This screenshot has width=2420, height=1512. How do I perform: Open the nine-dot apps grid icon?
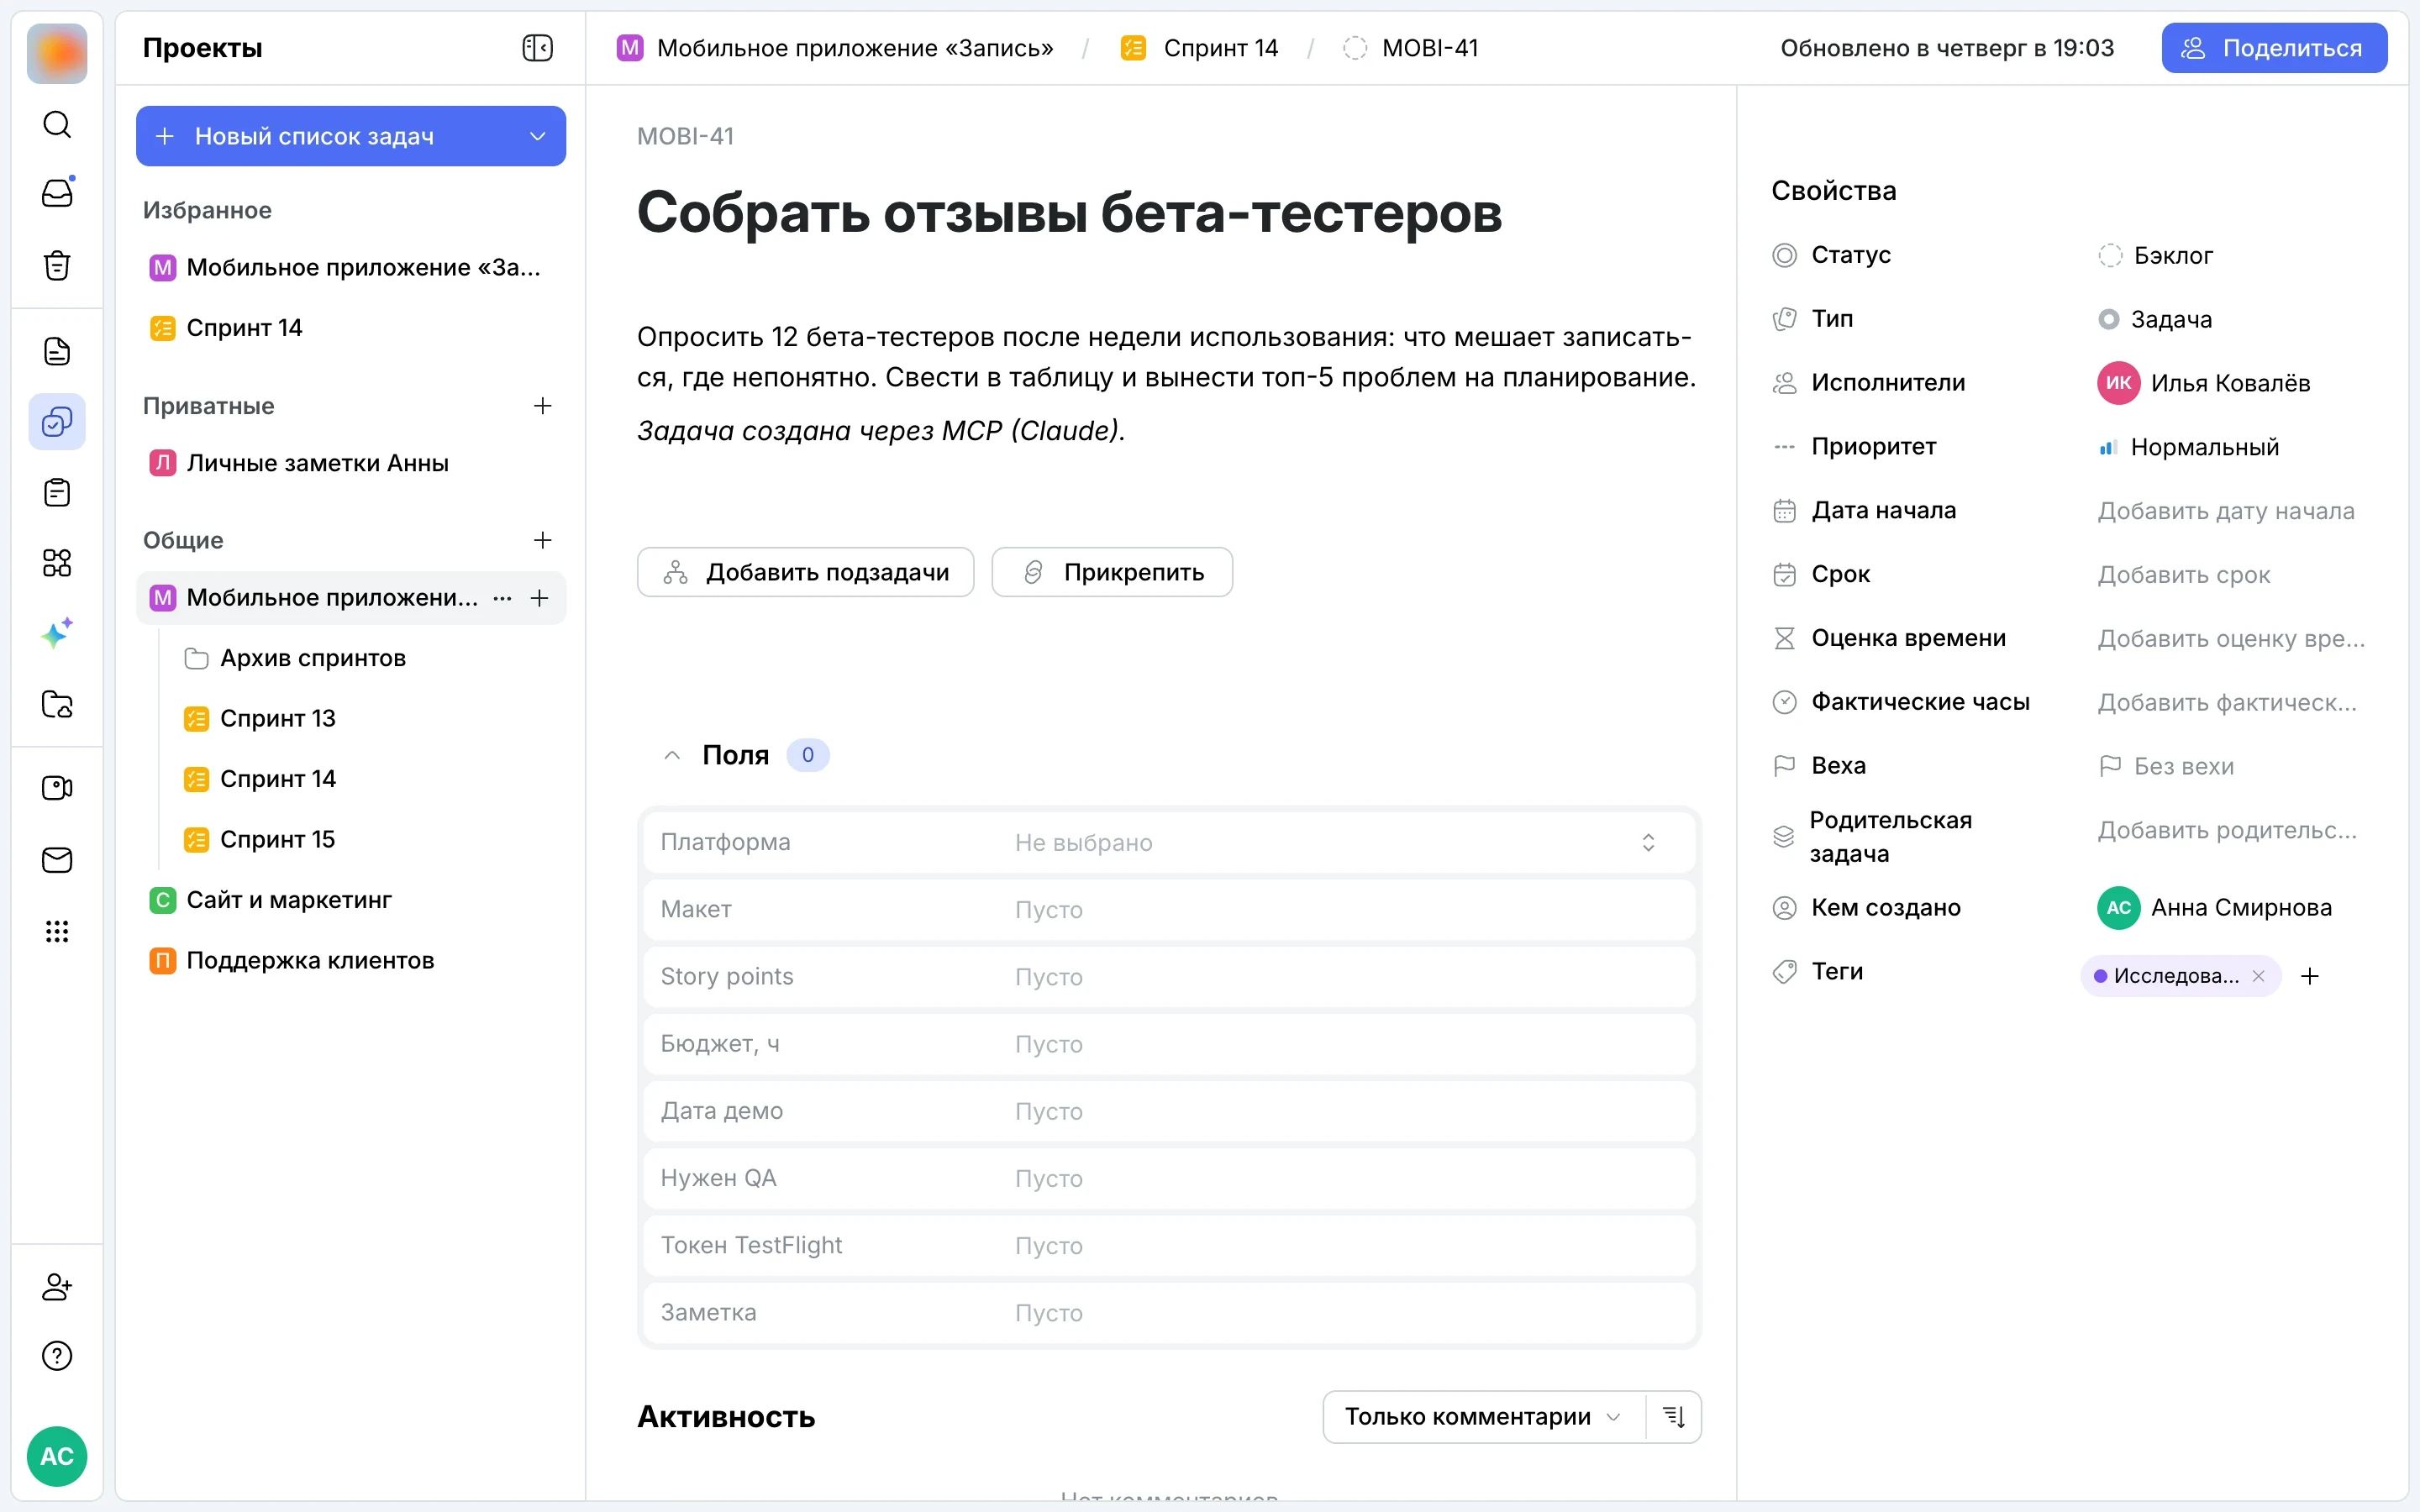(x=57, y=932)
